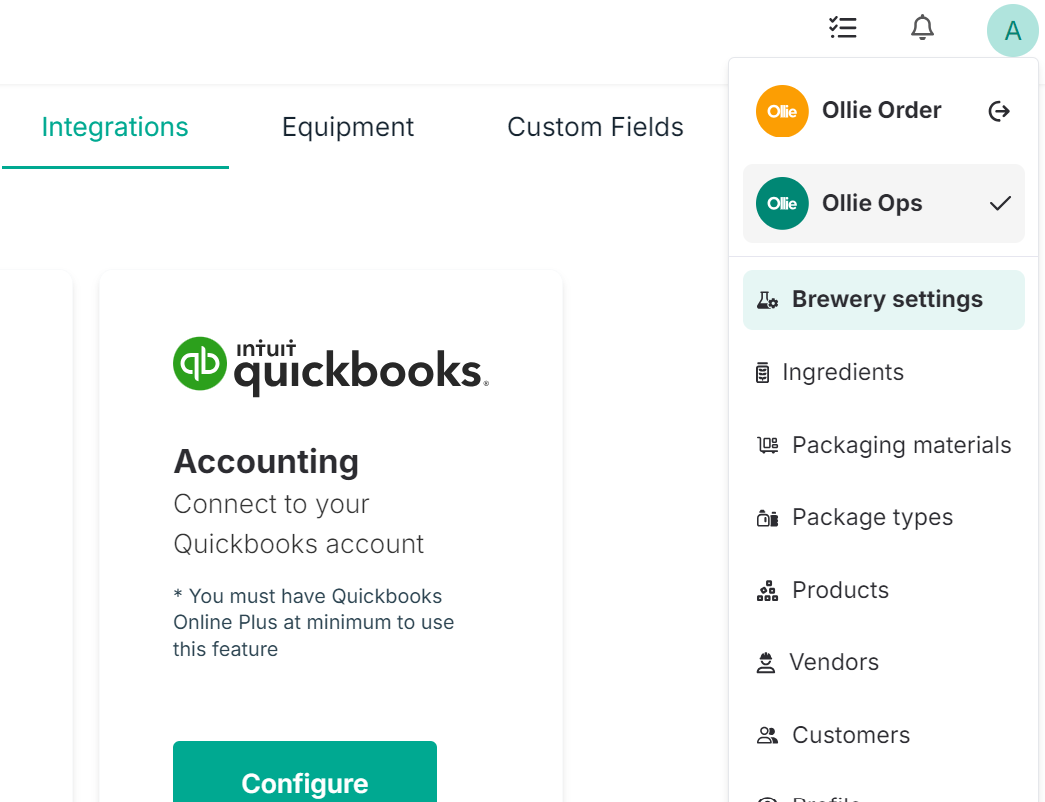Viewport: 1045px width, 802px height.
Task: Open Packaging materials menu item
Action: (x=884, y=445)
